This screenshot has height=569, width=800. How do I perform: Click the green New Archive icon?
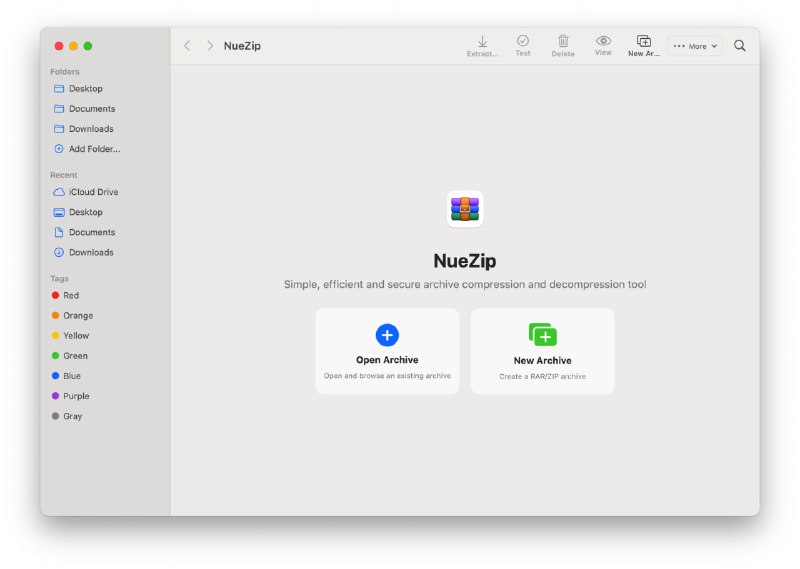[x=542, y=335]
